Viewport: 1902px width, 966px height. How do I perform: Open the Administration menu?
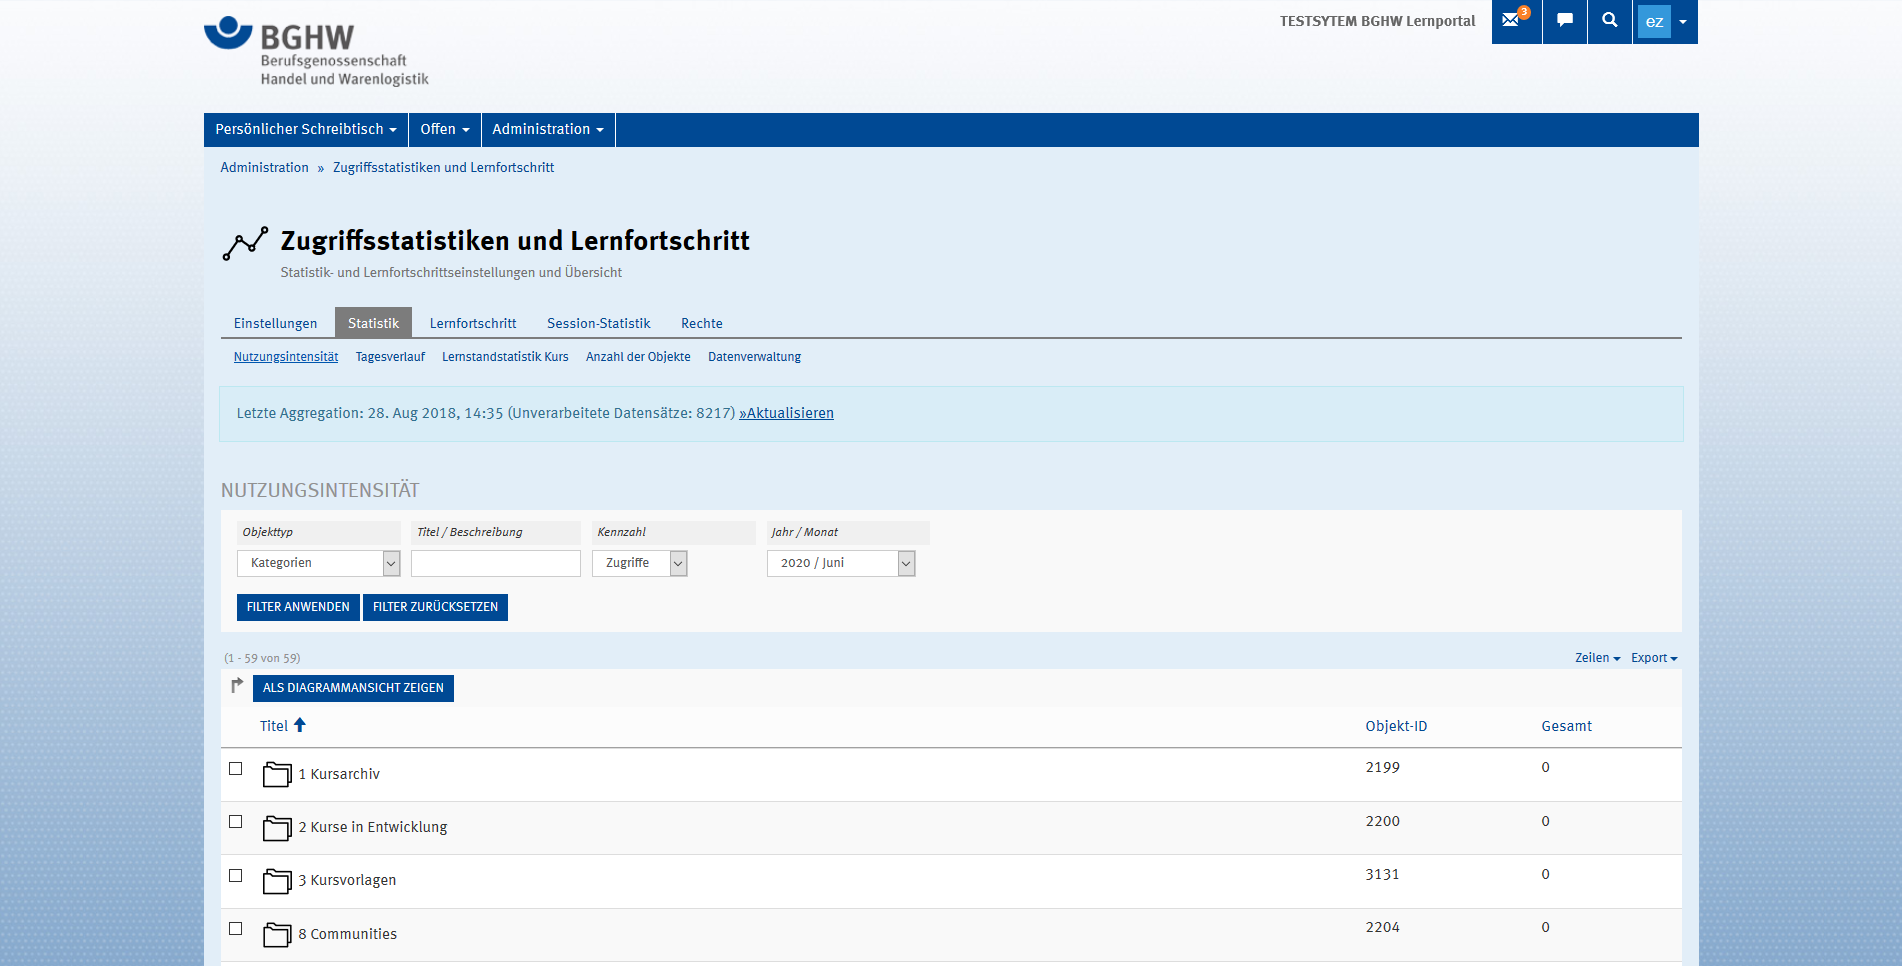pyautogui.click(x=547, y=129)
